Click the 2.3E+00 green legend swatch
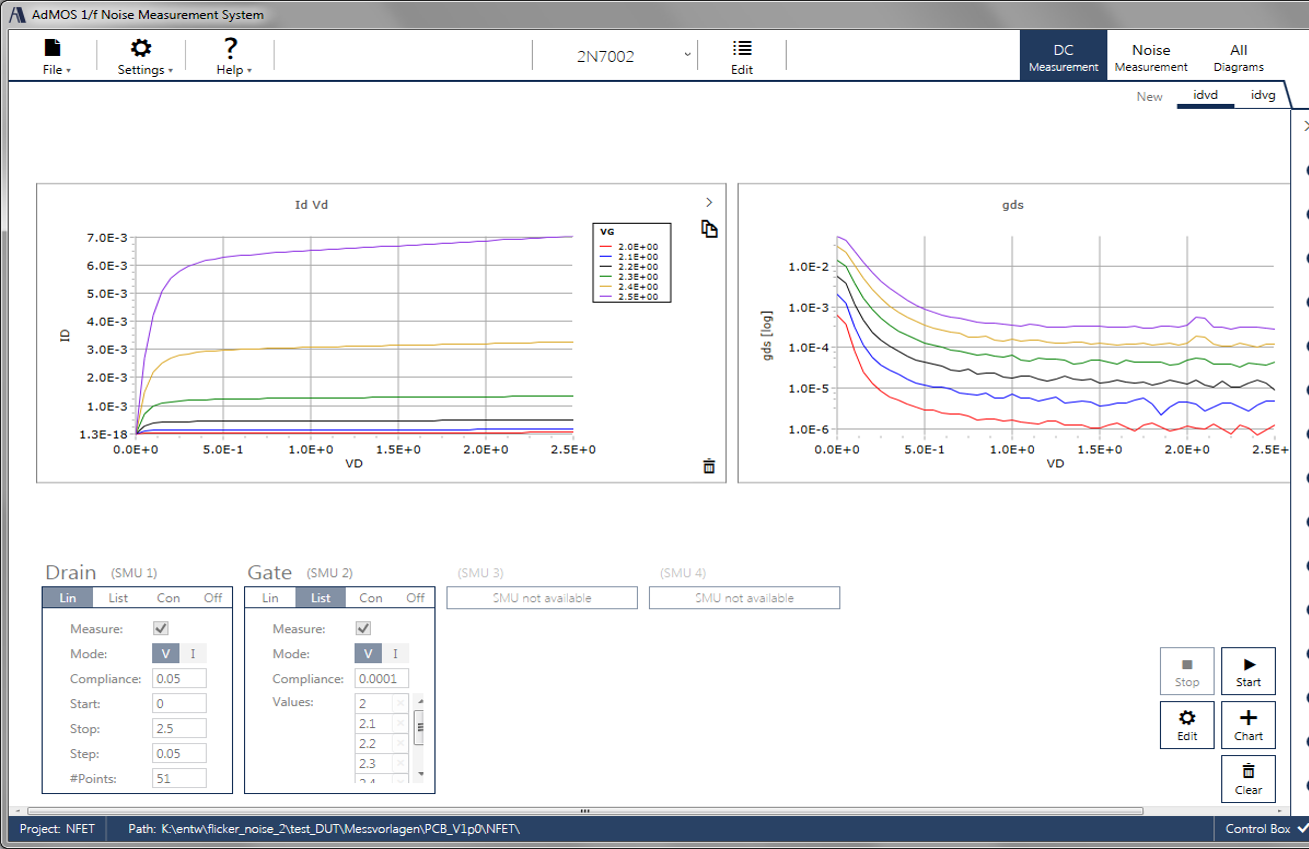The height and width of the screenshot is (849, 1309). [605, 277]
